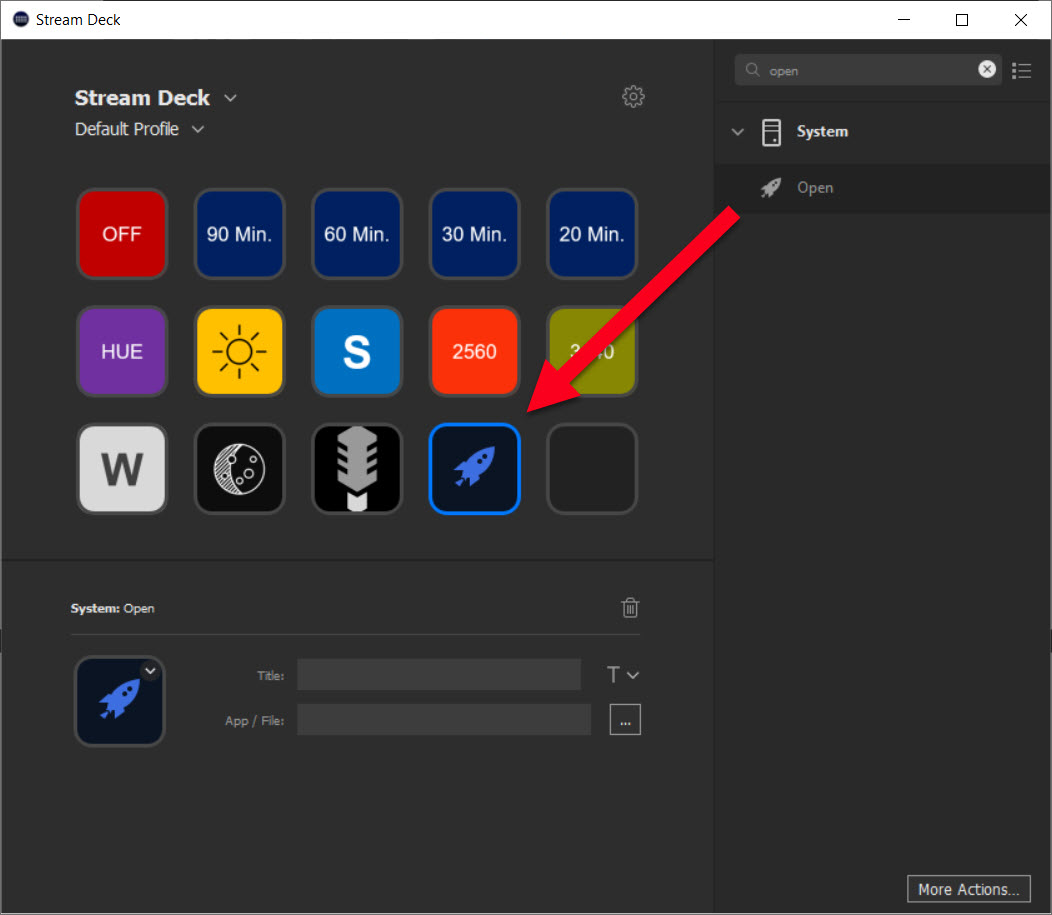The height and width of the screenshot is (915, 1052).
Task: Close the Stream Deck window
Action: click(1020, 20)
